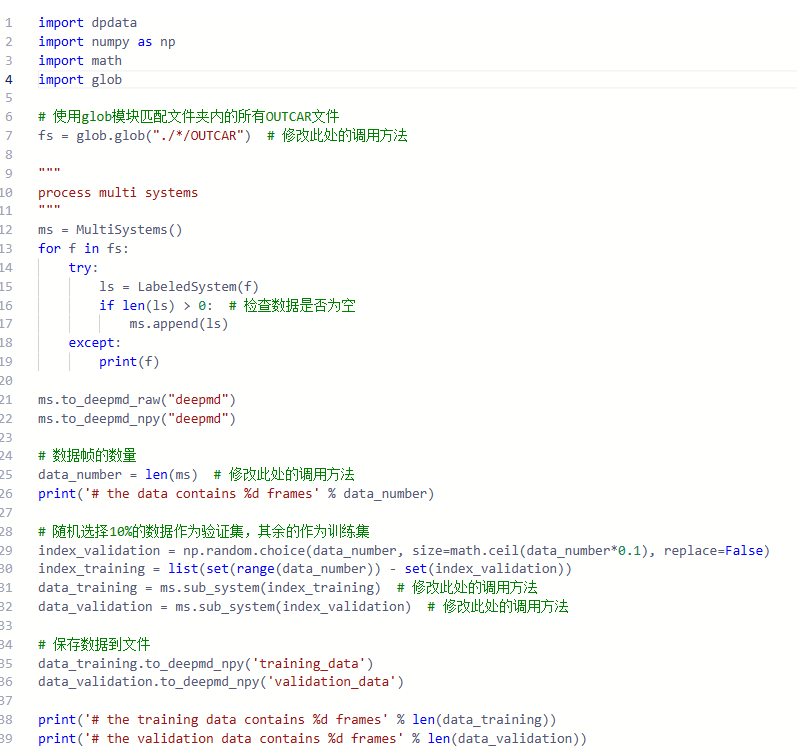Click the 'process multi systems' docstring text
This screenshot has height=756, width=797.
[x=118, y=192]
